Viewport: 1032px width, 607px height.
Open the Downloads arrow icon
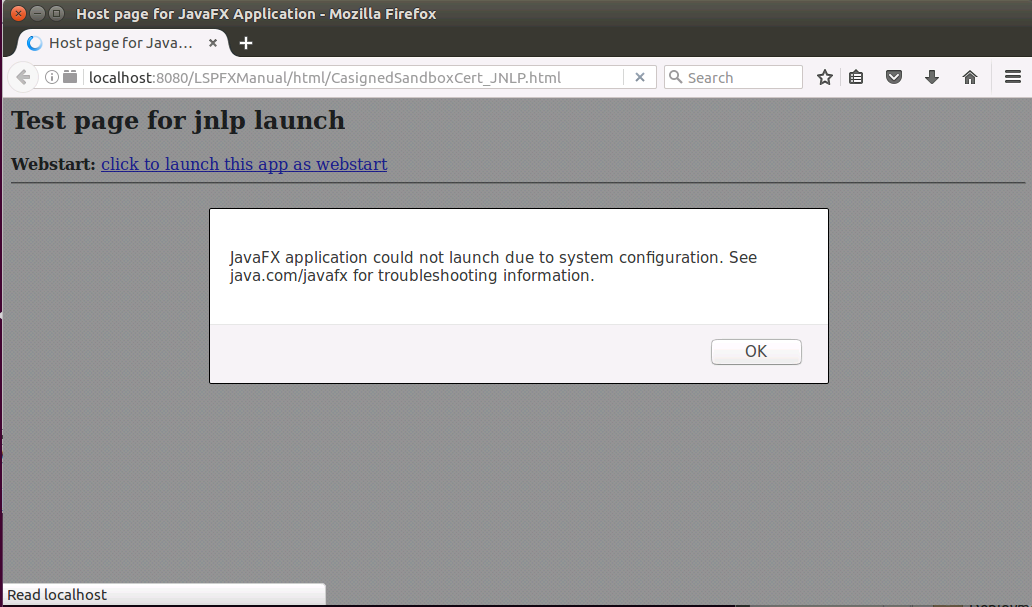click(x=932, y=77)
